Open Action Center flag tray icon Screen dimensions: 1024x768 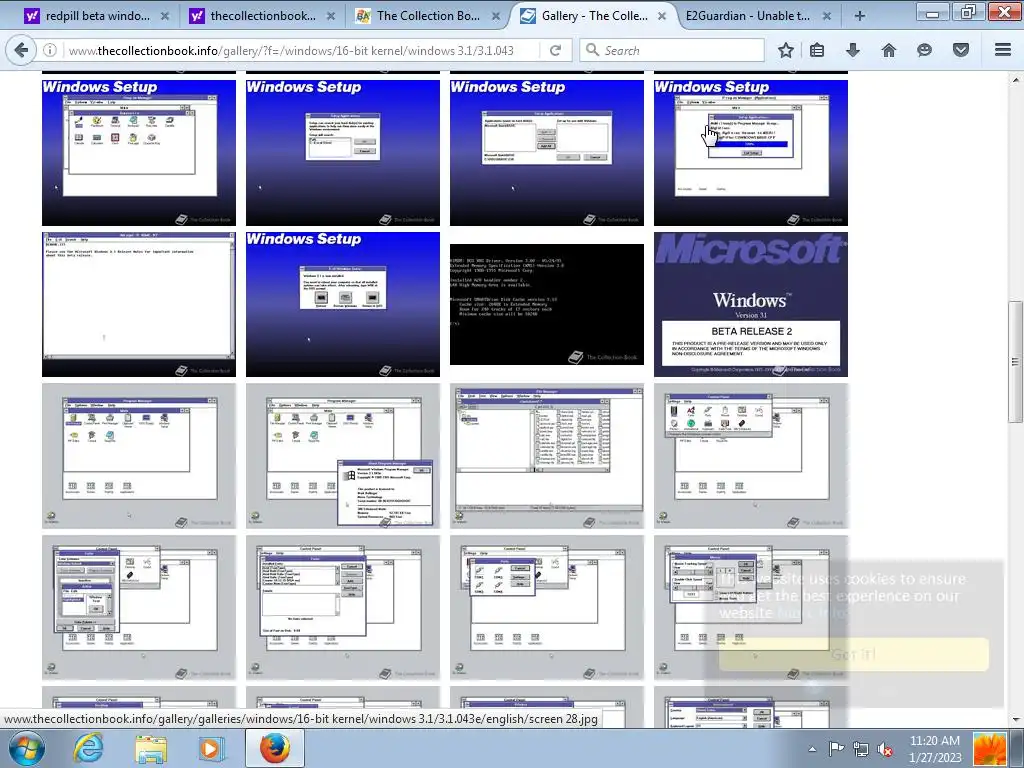click(x=836, y=749)
